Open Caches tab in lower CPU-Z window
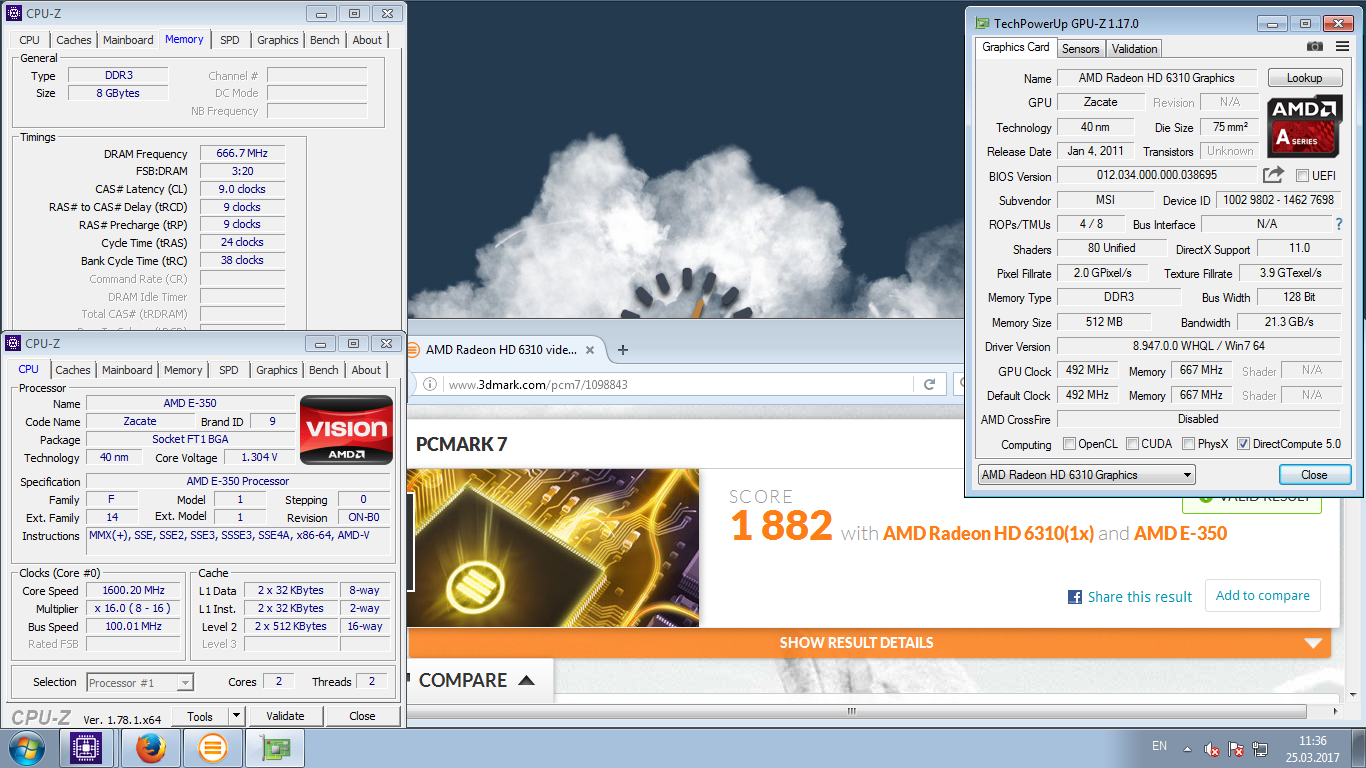Screen dimensions: 1366x768 tap(73, 370)
